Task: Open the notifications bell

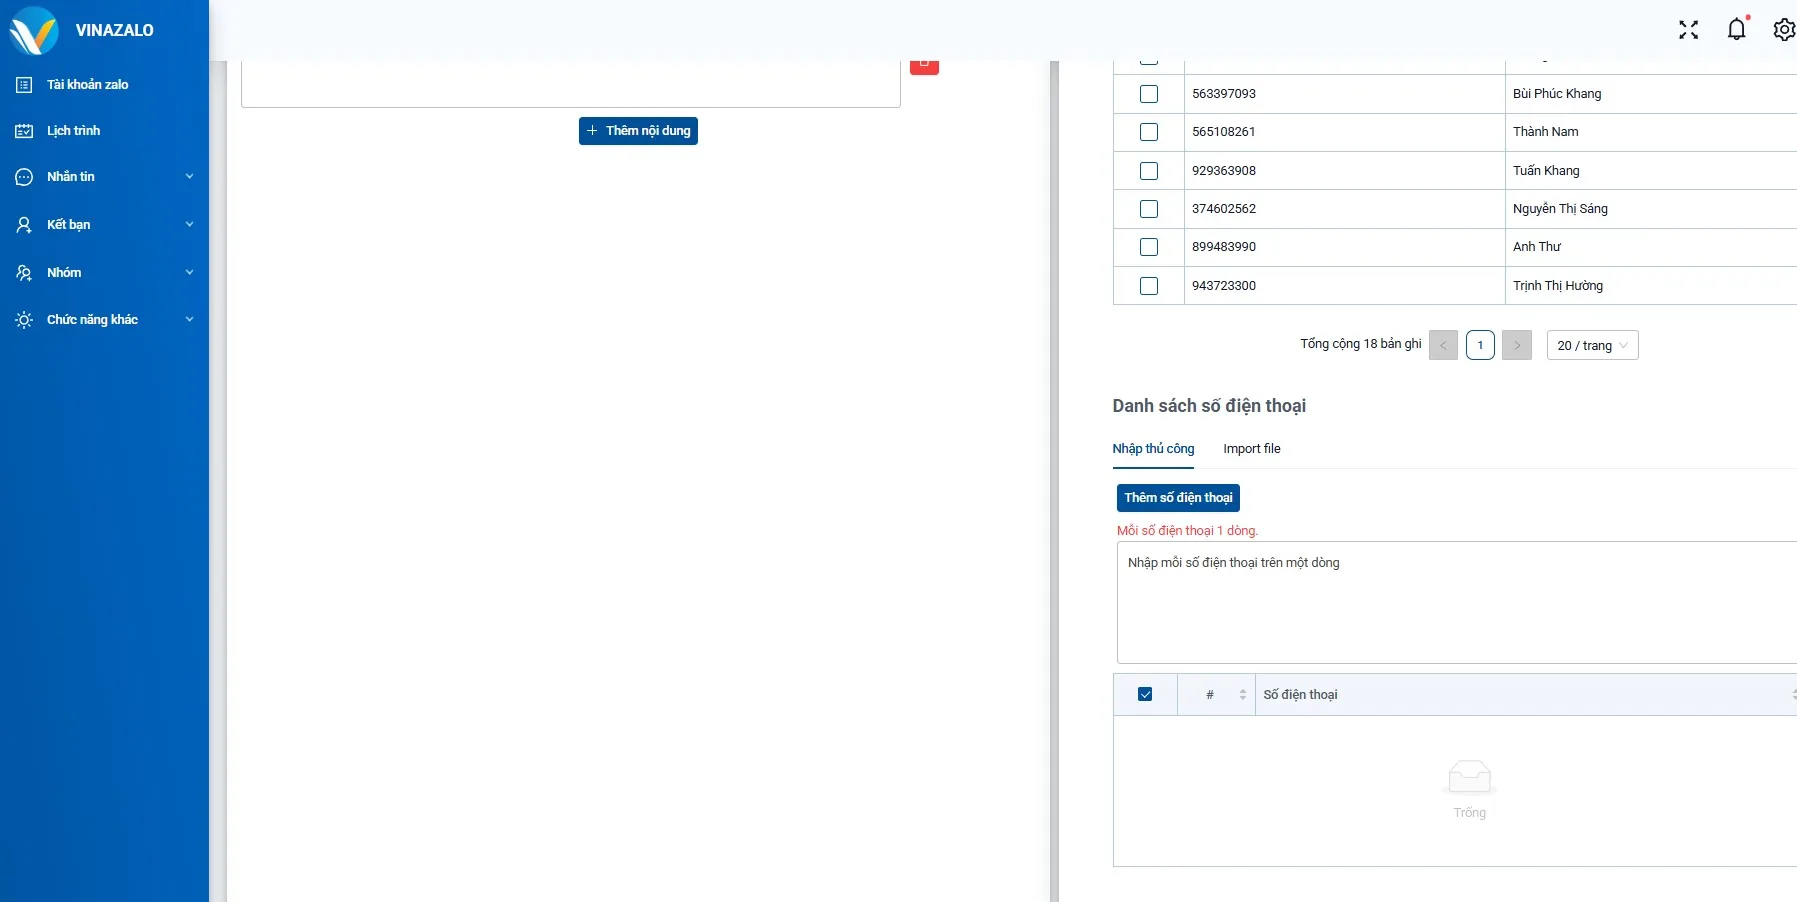Action: click(1736, 30)
